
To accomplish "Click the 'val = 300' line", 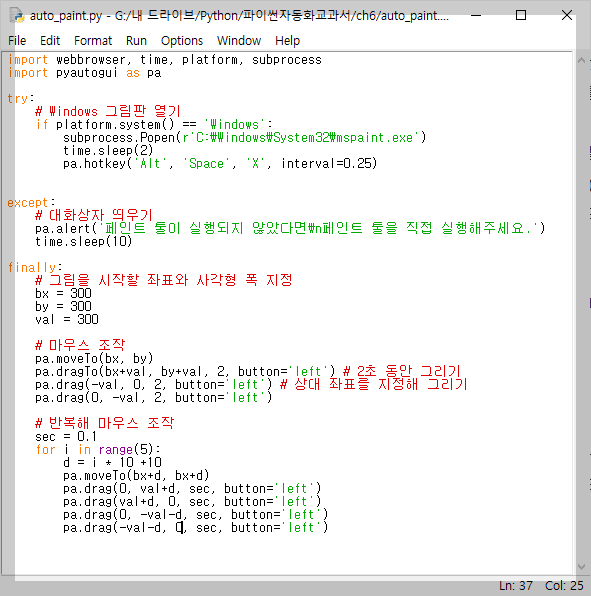I will coord(67,319).
